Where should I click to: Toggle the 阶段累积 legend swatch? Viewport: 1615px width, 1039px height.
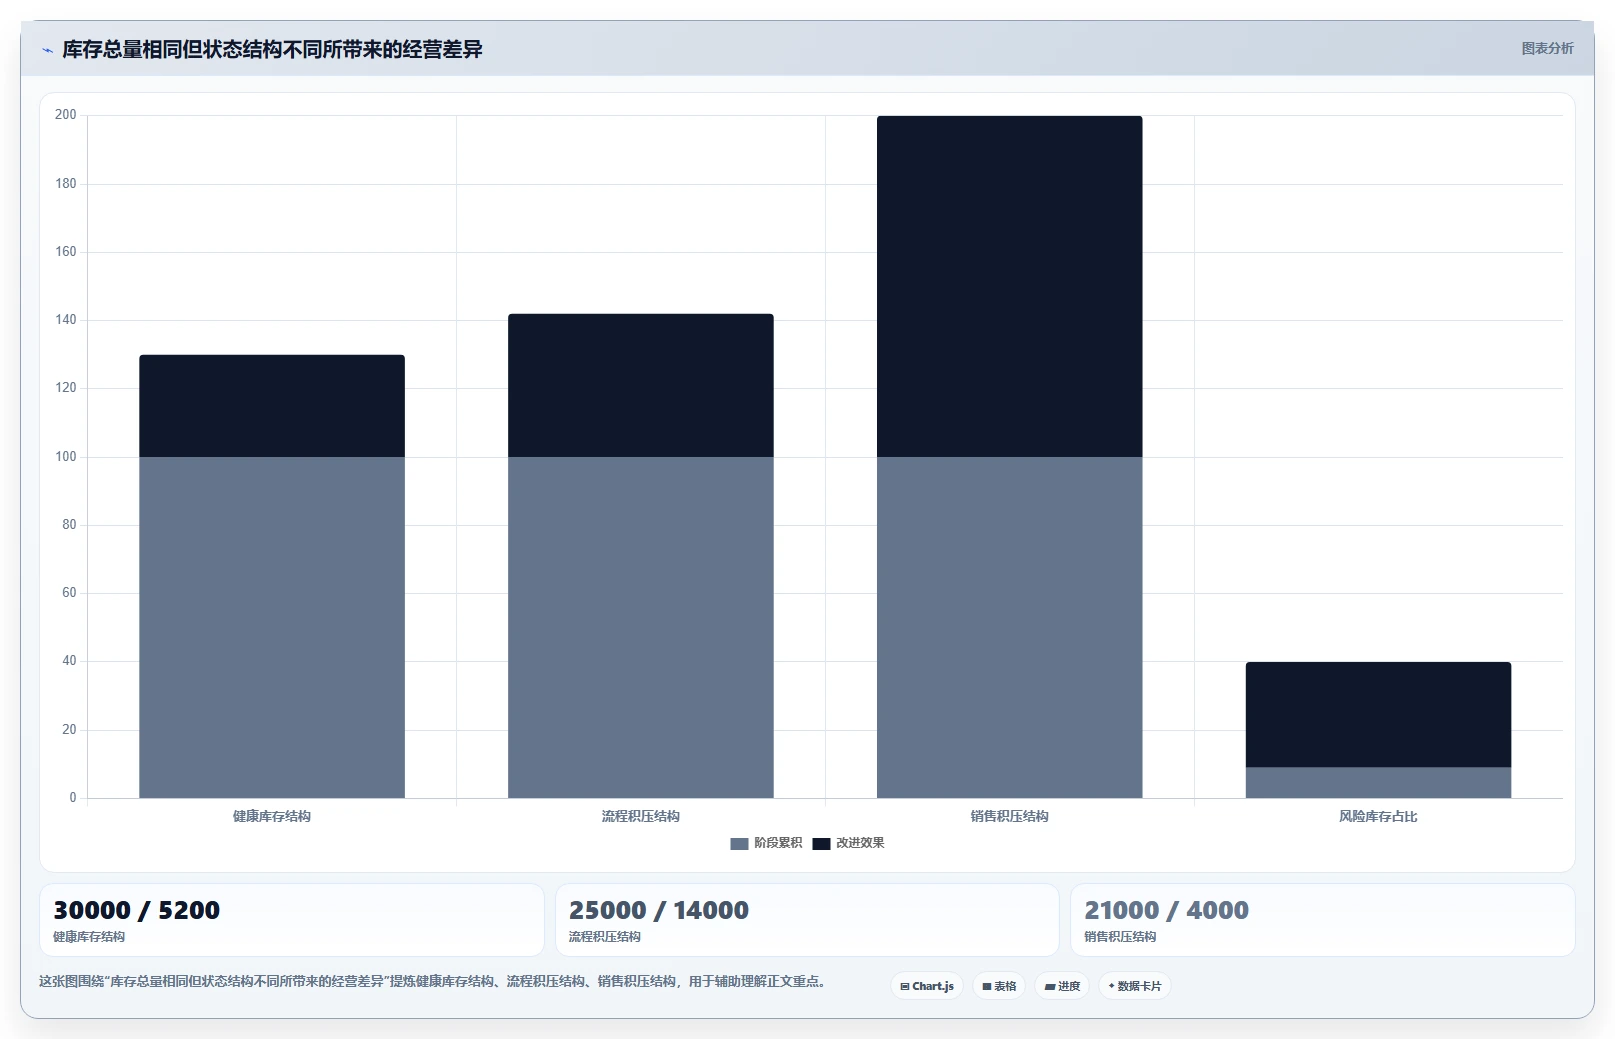coord(739,844)
